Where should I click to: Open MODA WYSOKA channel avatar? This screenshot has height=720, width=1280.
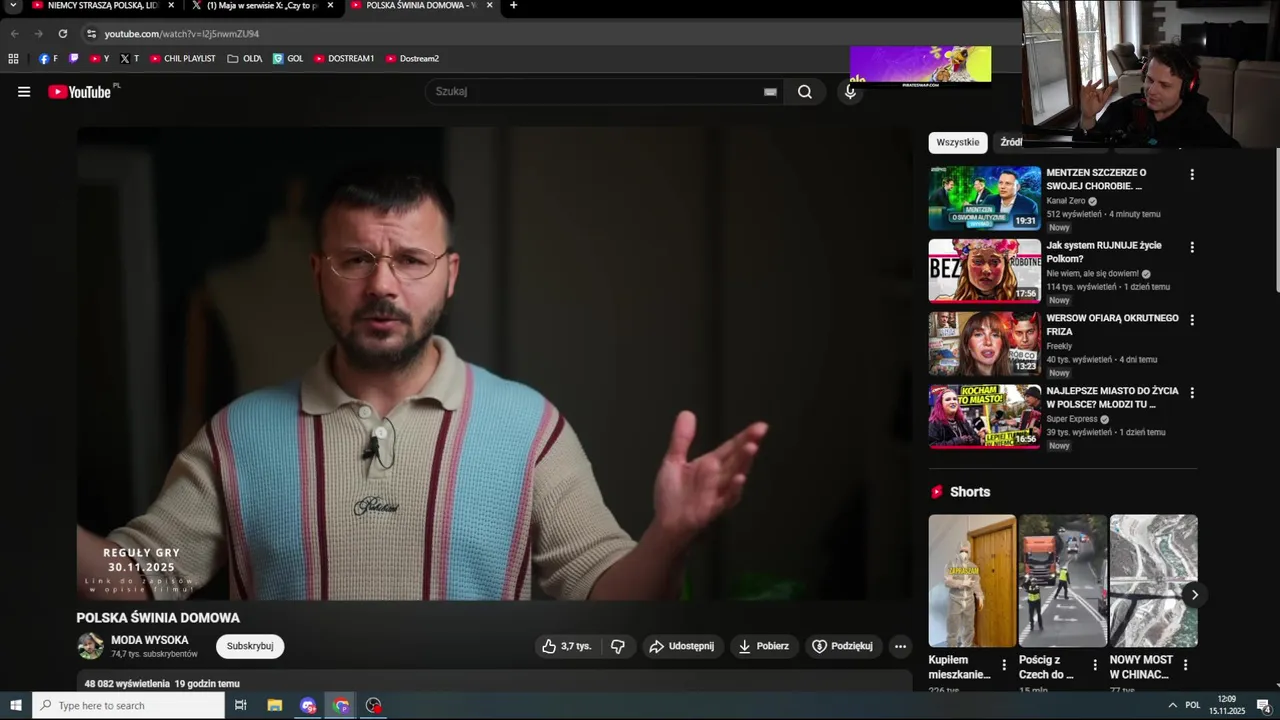(x=90, y=646)
